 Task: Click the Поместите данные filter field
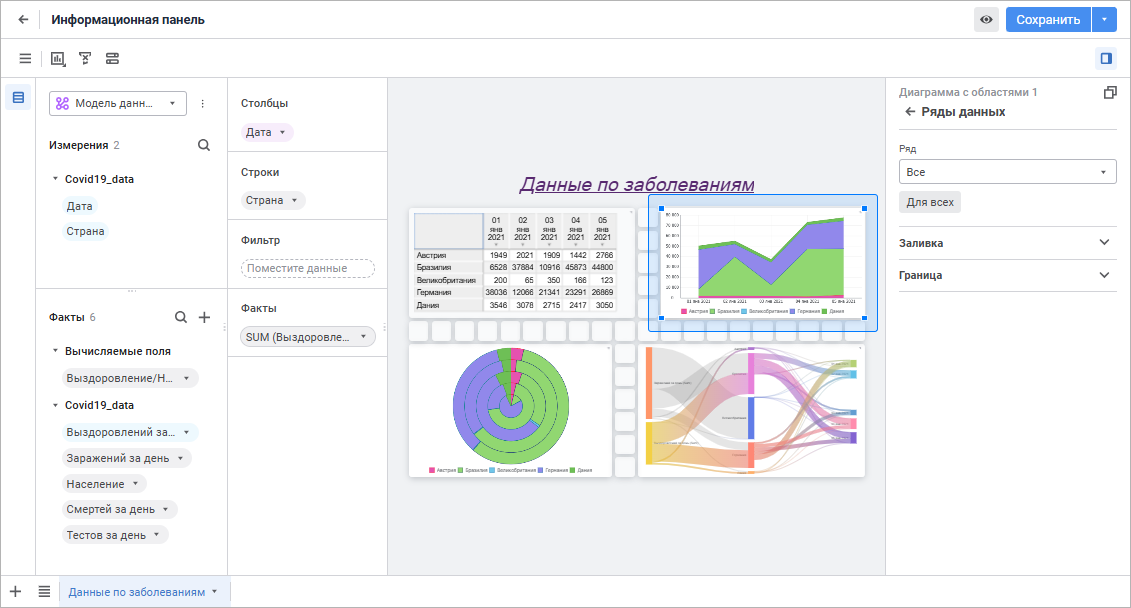coord(307,268)
